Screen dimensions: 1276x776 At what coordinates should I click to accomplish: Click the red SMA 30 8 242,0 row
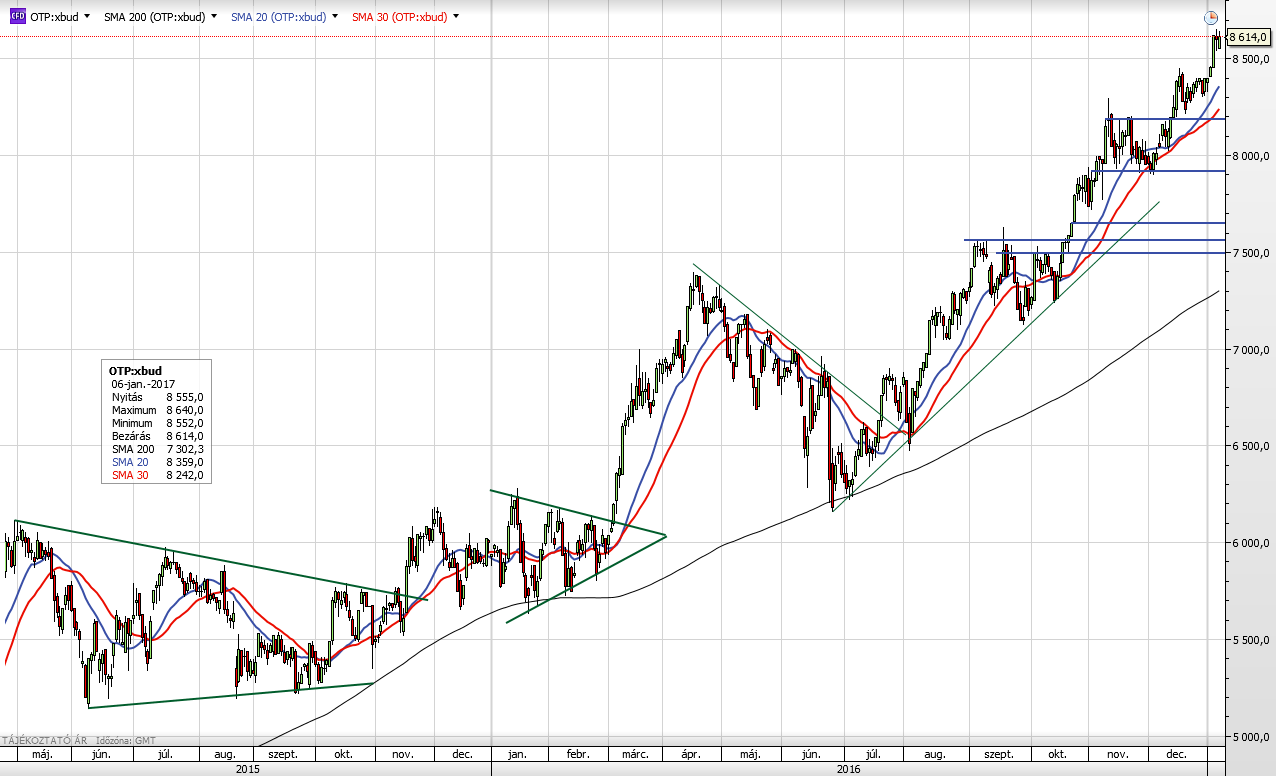click(x=157, y=475)
